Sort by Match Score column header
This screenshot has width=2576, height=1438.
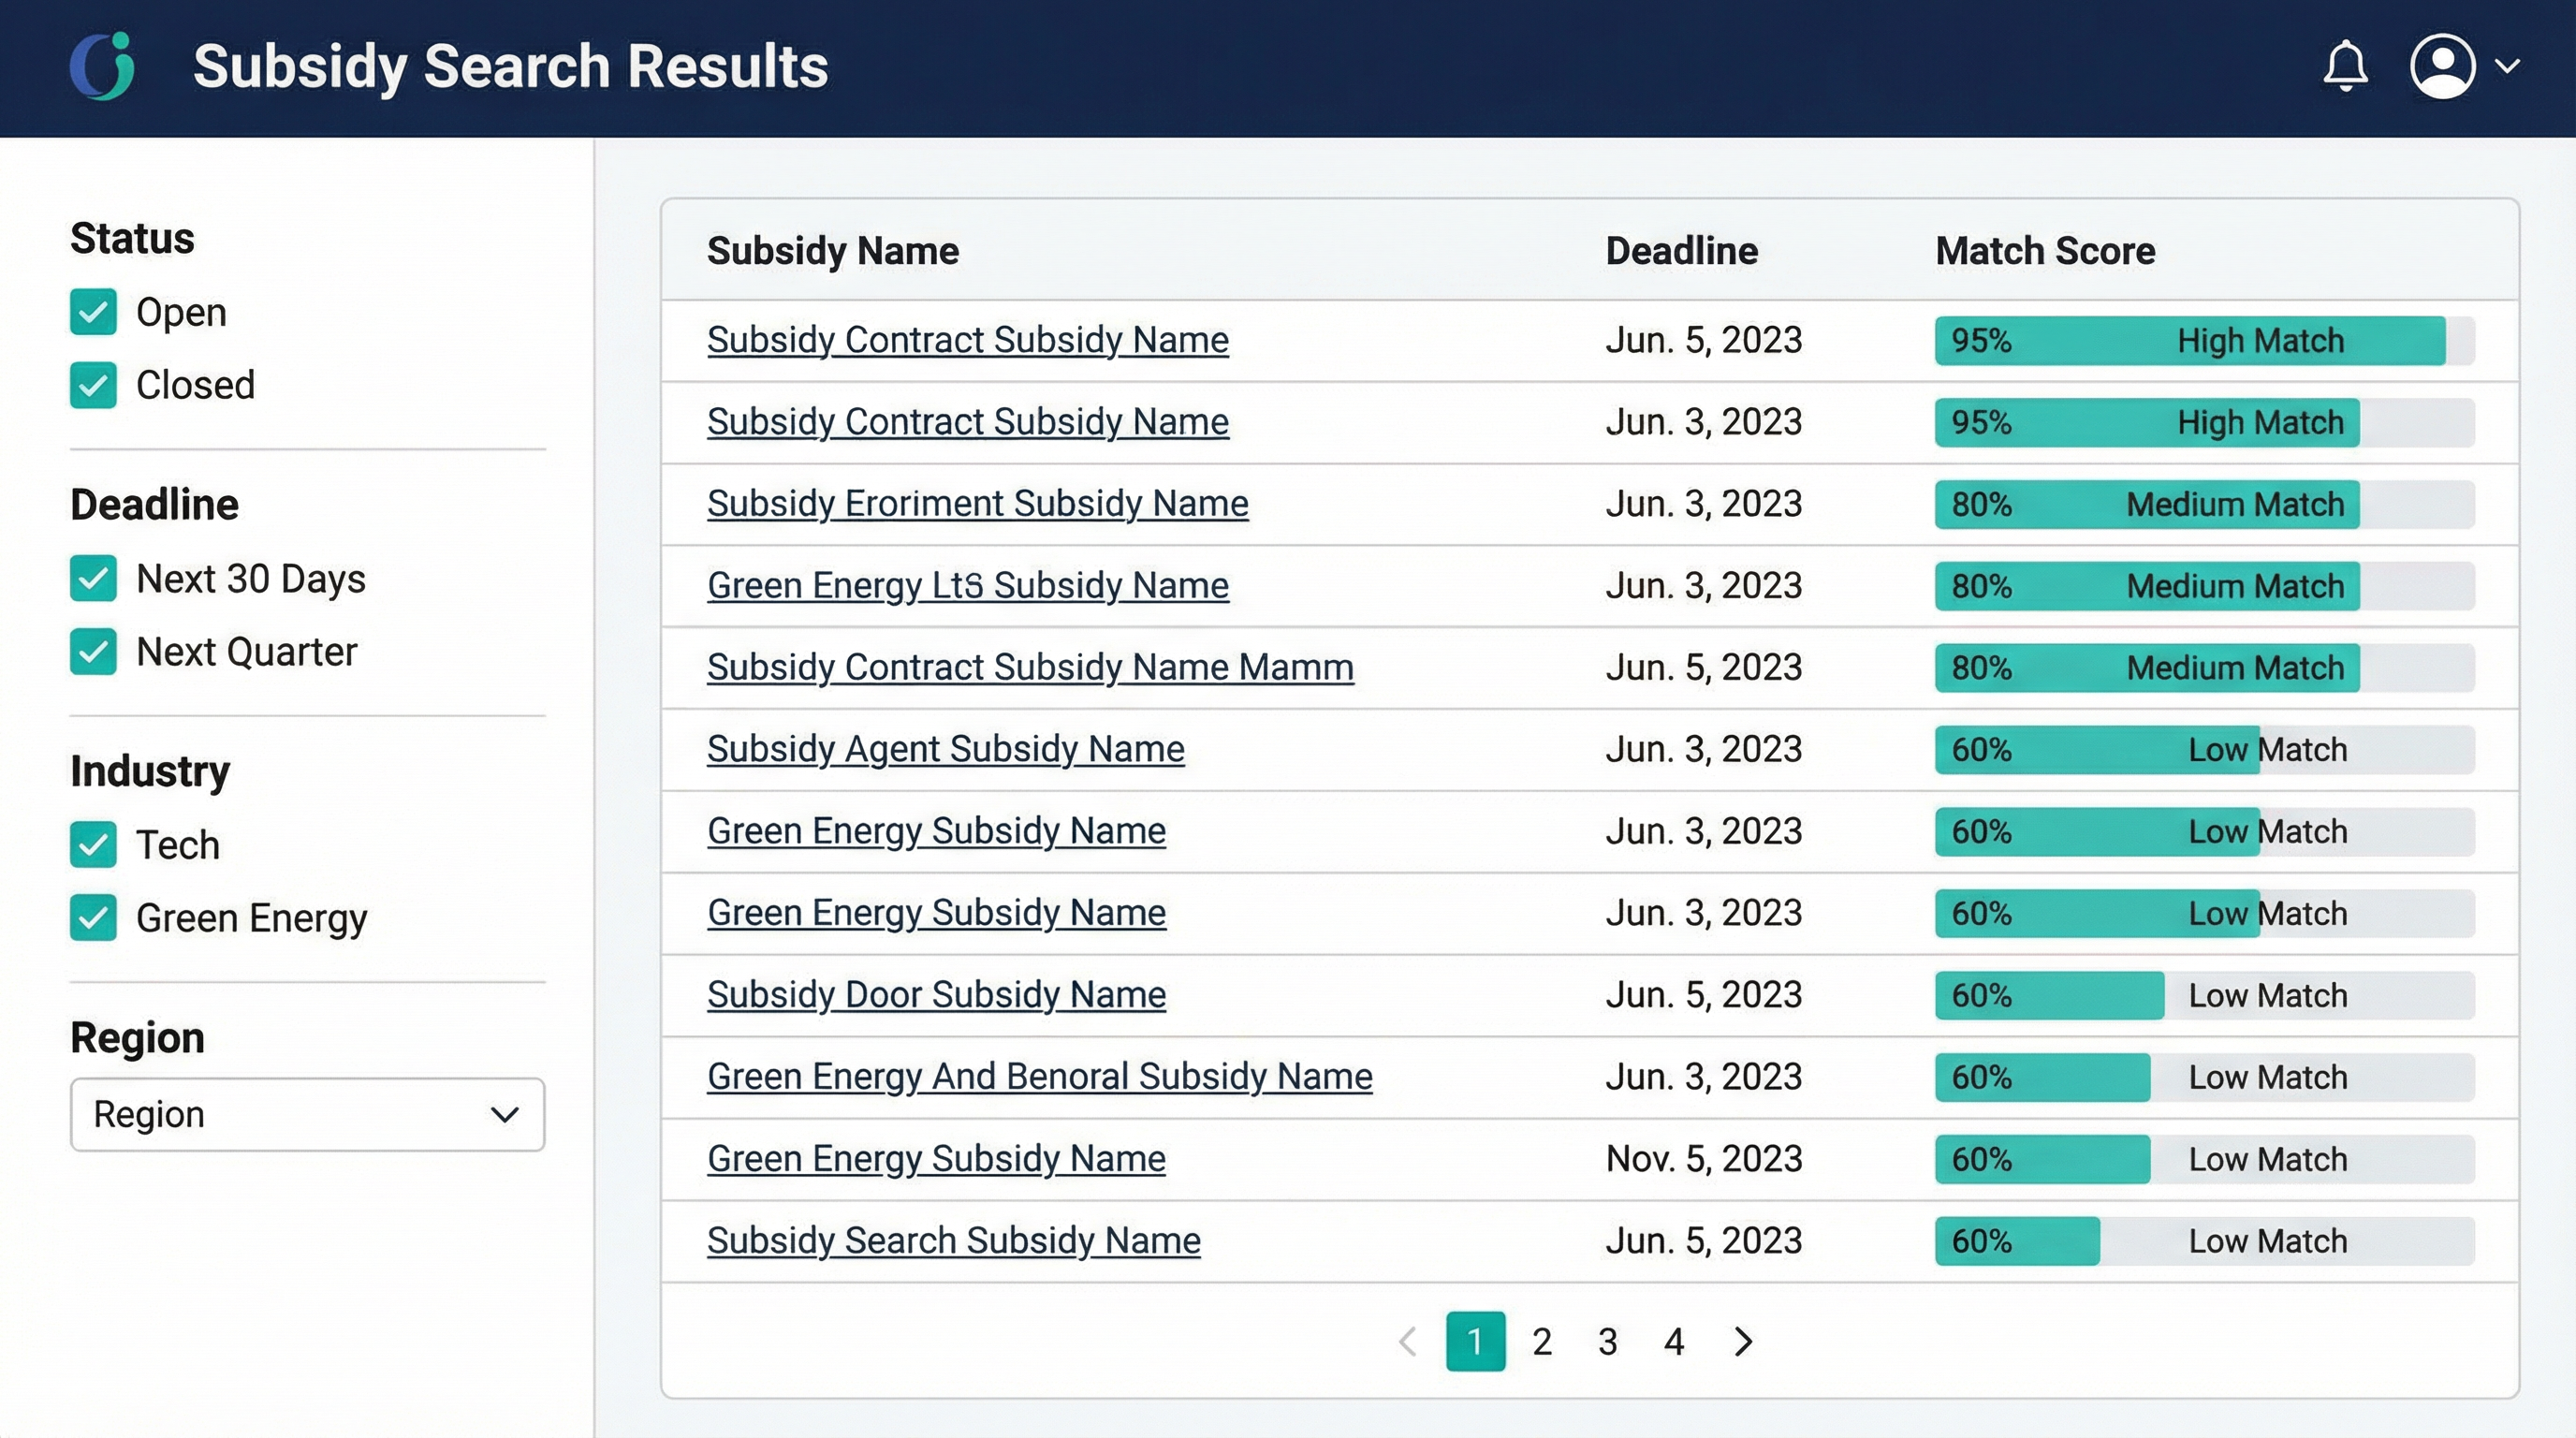tap(2045, 251)
